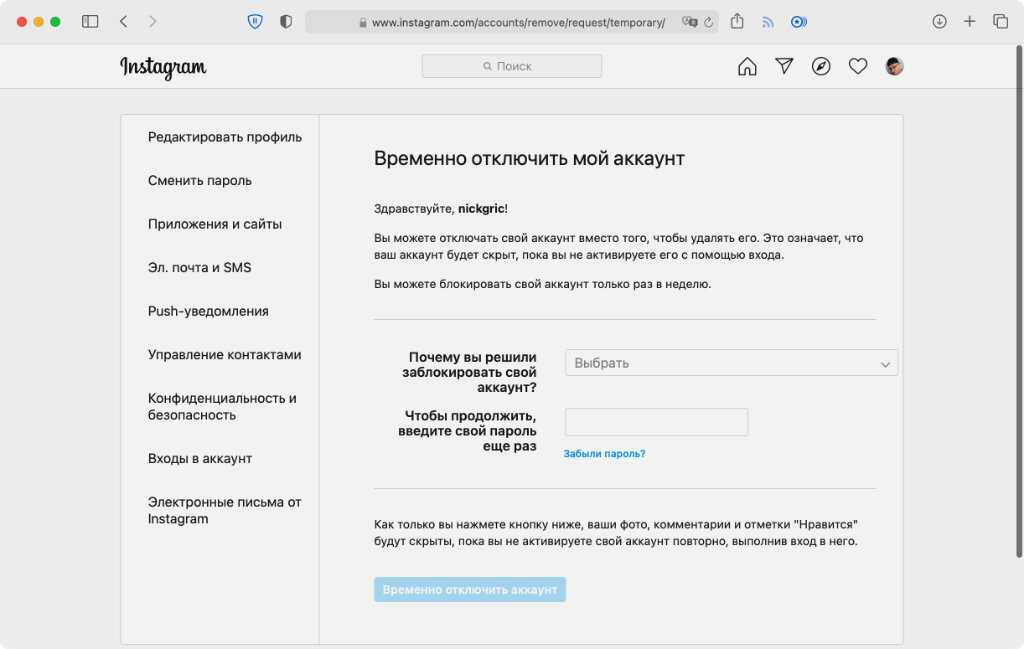Open the Share icon in the Safari toolbar
Screen dimensions: 1024x649
tap(737, 21)
